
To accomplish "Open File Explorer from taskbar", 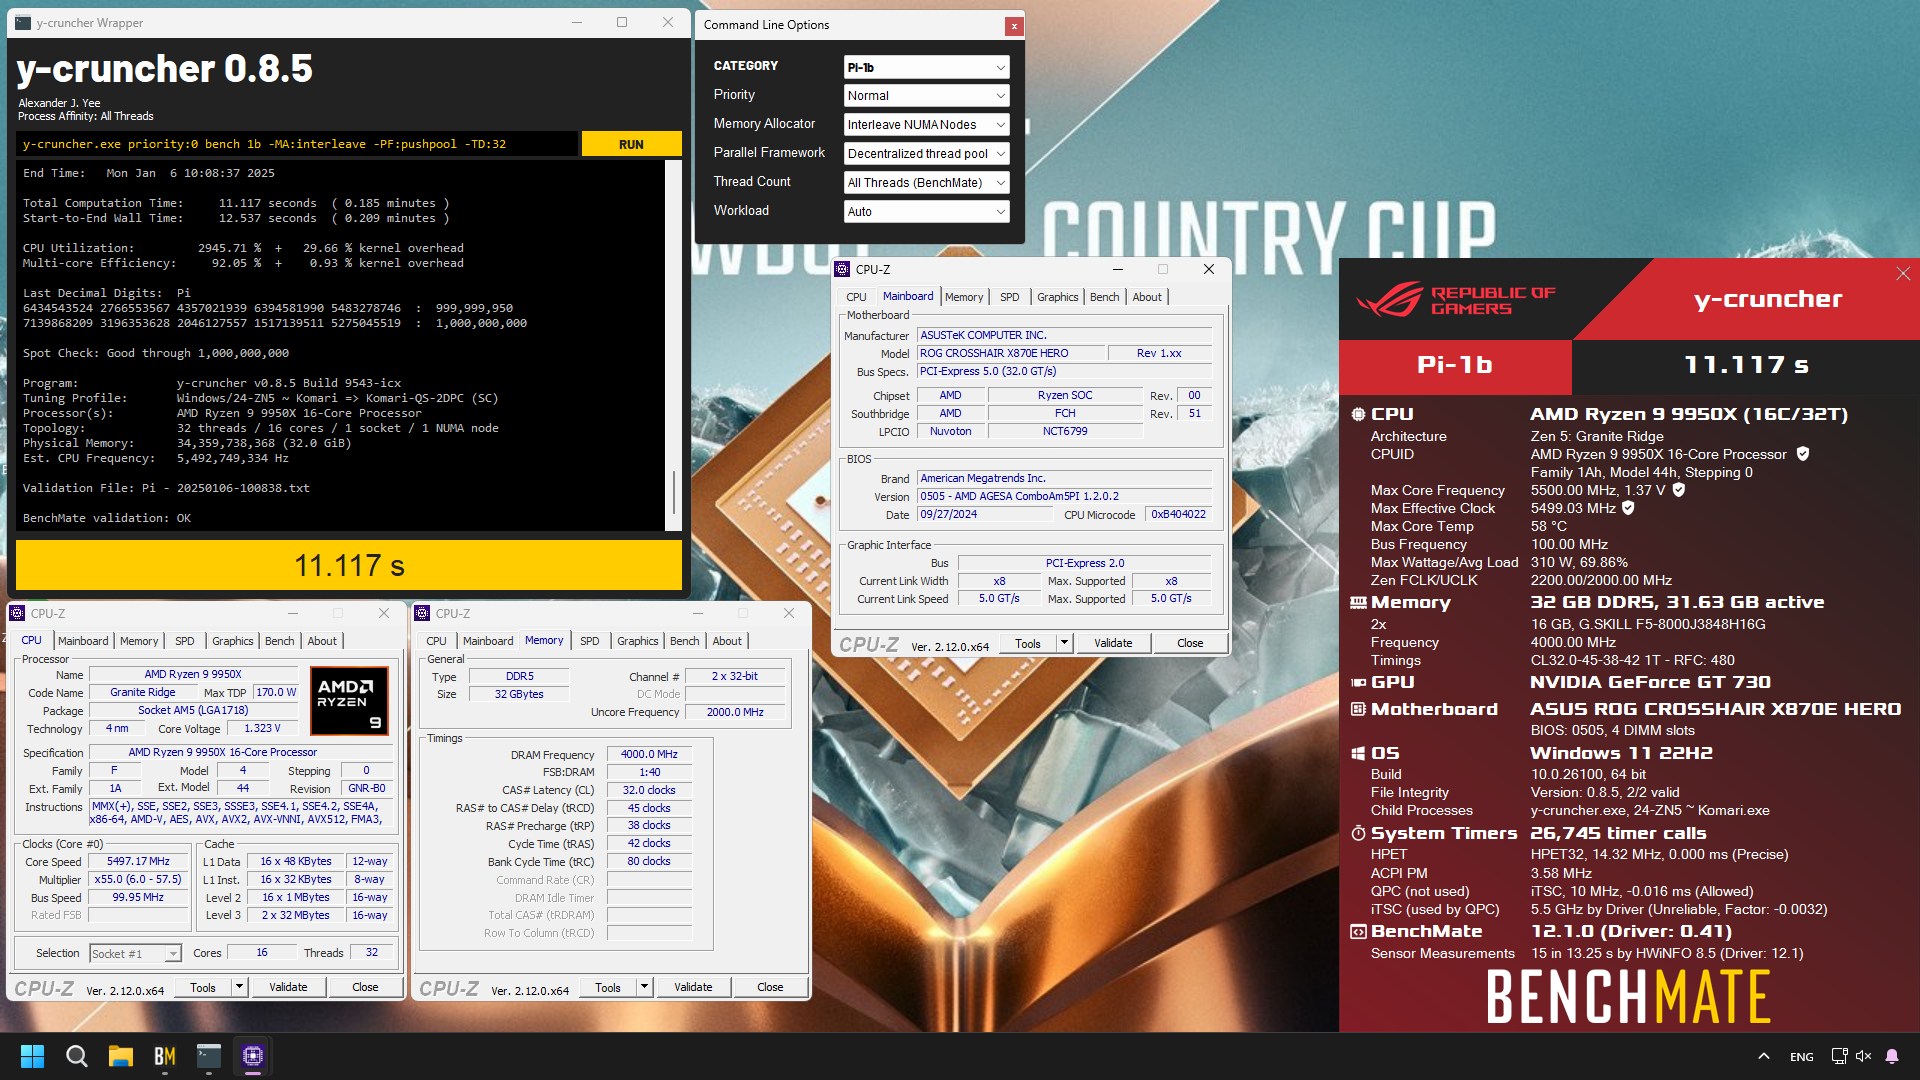I will pos(121,1056).
